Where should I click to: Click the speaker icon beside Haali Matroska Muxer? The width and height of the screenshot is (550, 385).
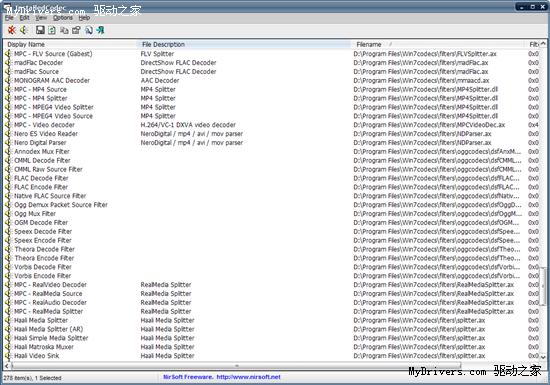tap(8, 347)
